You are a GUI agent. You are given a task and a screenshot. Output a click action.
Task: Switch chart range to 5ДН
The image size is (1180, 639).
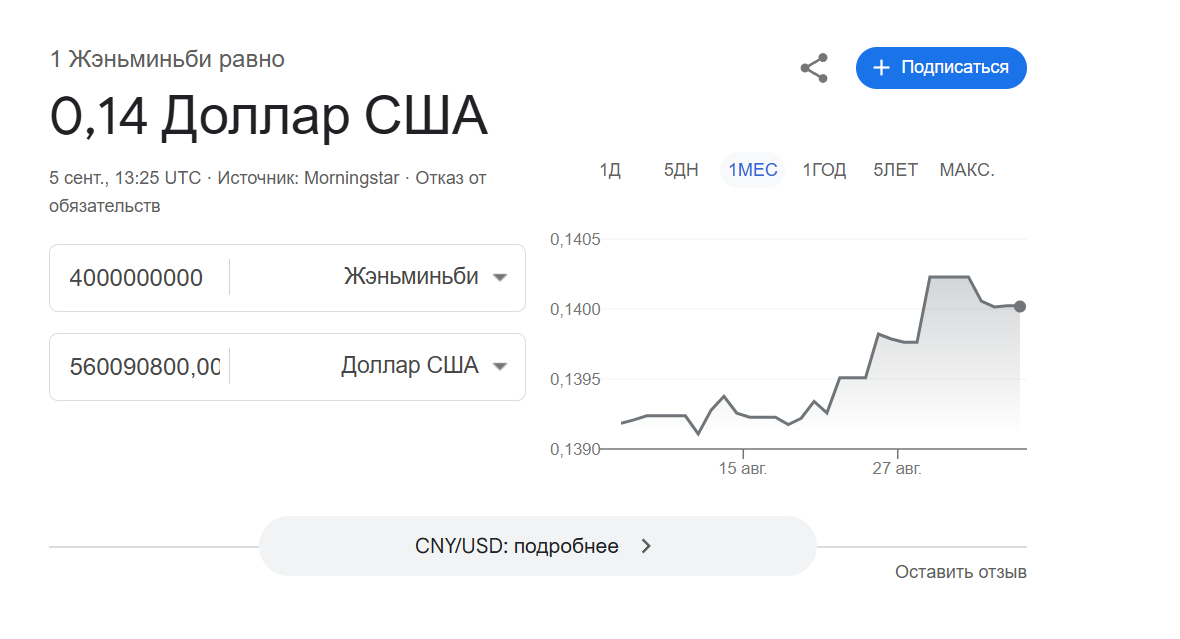tap(681, 170)
